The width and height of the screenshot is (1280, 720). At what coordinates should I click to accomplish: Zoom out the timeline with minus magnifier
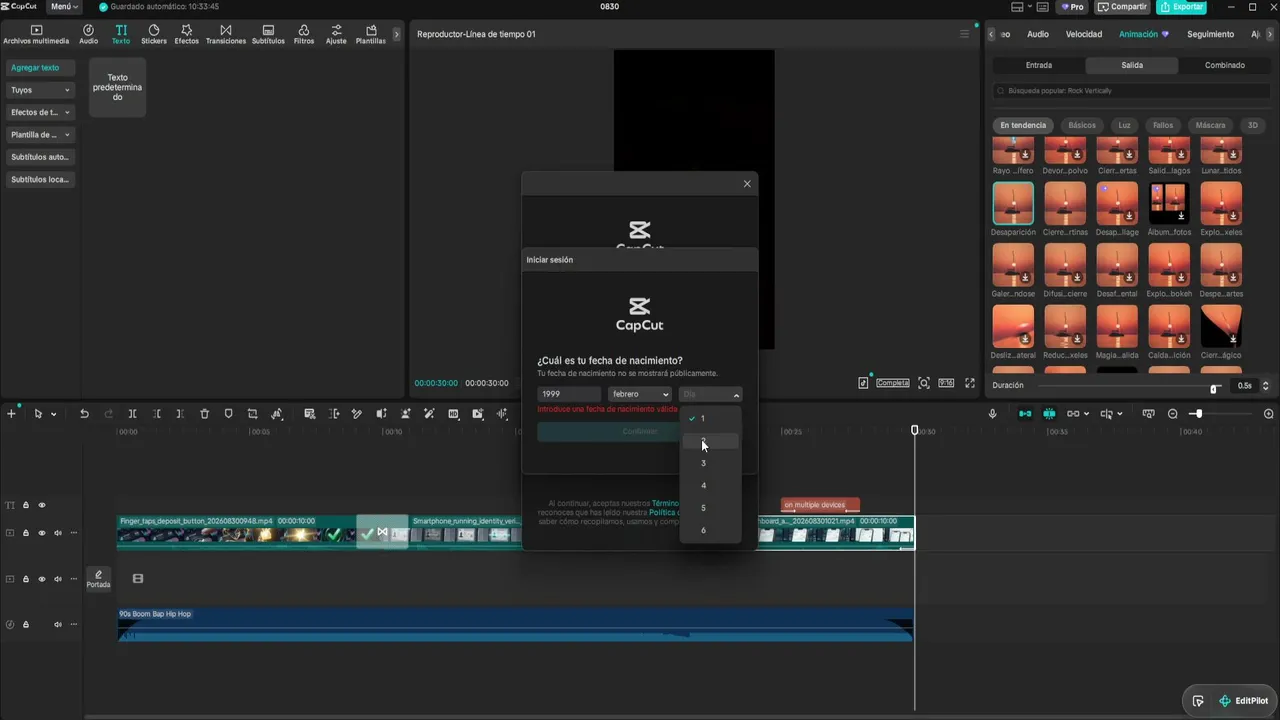1173,414
